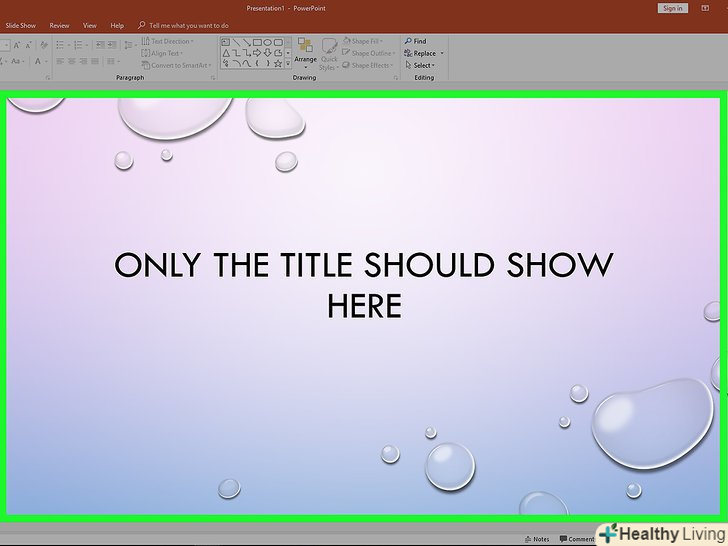Increase font size with the larger A icon

17,45
